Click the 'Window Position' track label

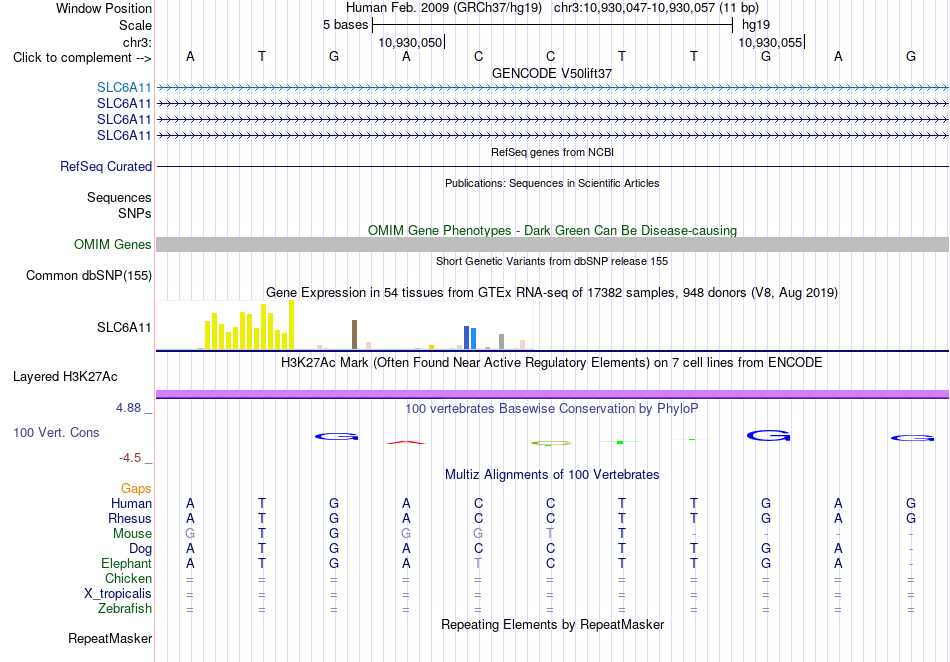[104, 8]
